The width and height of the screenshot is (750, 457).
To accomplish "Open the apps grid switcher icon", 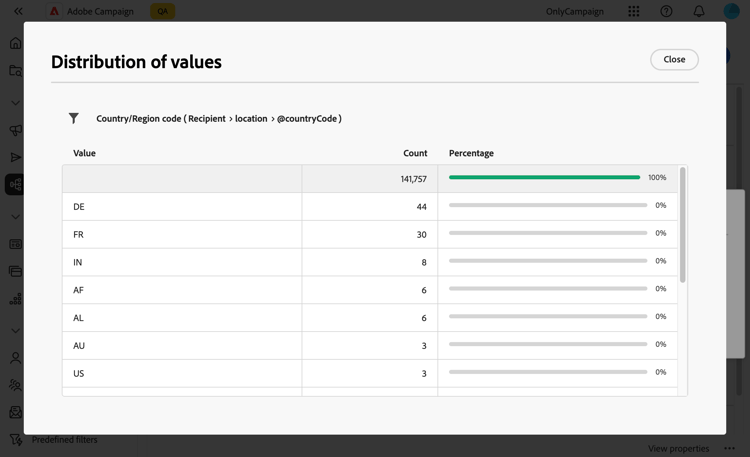I will click(x=634, y=12).
